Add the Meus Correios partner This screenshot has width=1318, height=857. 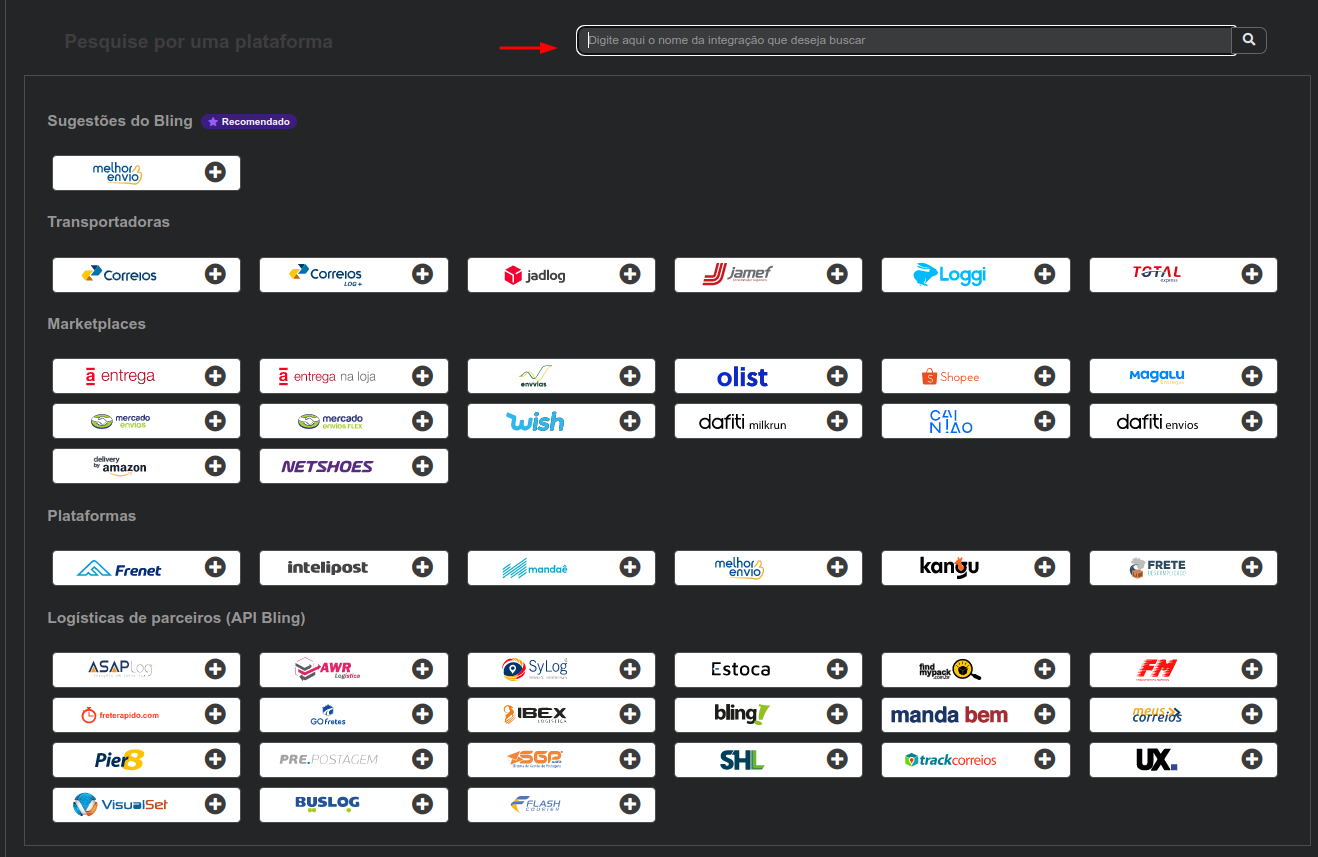click(1252, 714)
